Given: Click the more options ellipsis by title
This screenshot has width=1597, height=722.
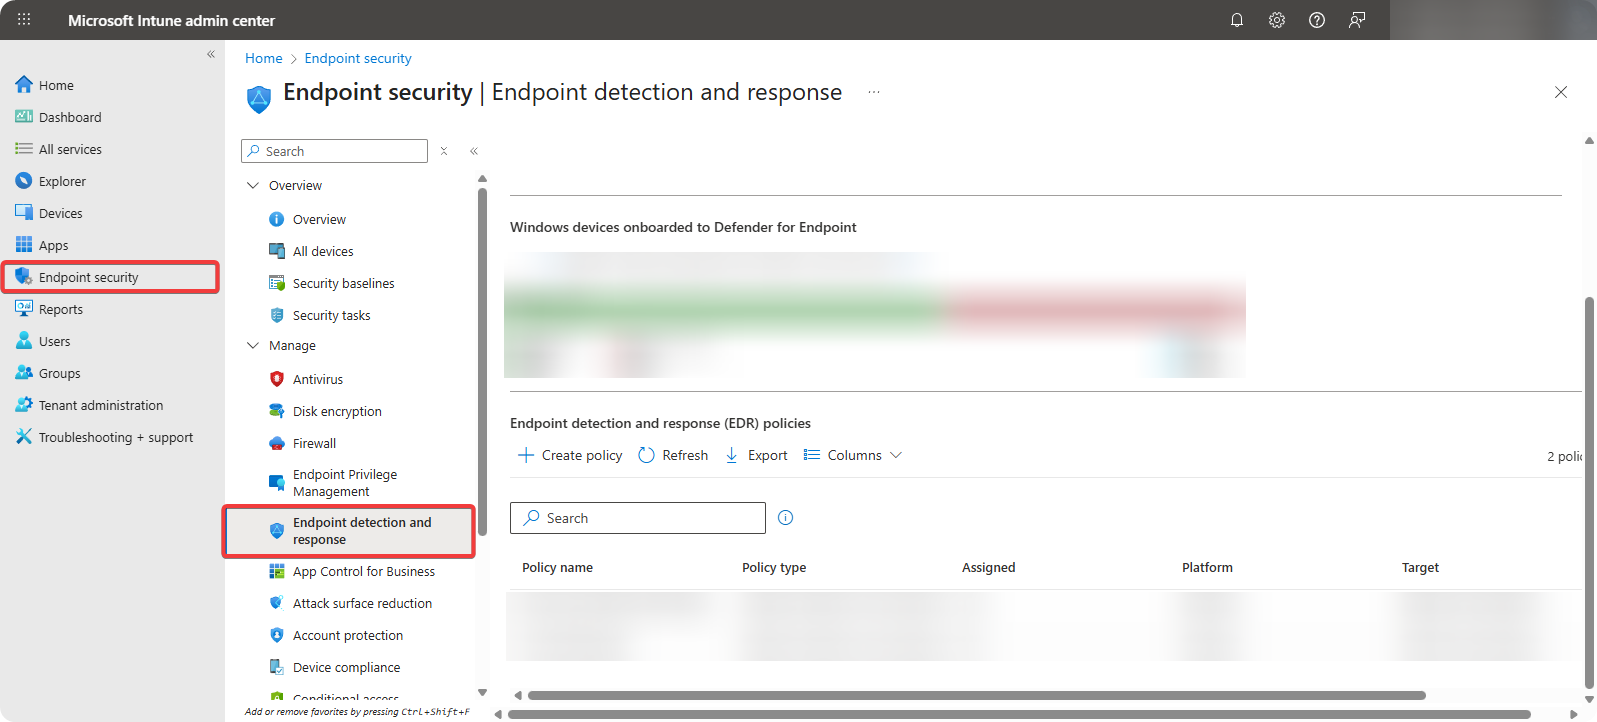Looking at the screenshot, I should (x=874, y=92).
